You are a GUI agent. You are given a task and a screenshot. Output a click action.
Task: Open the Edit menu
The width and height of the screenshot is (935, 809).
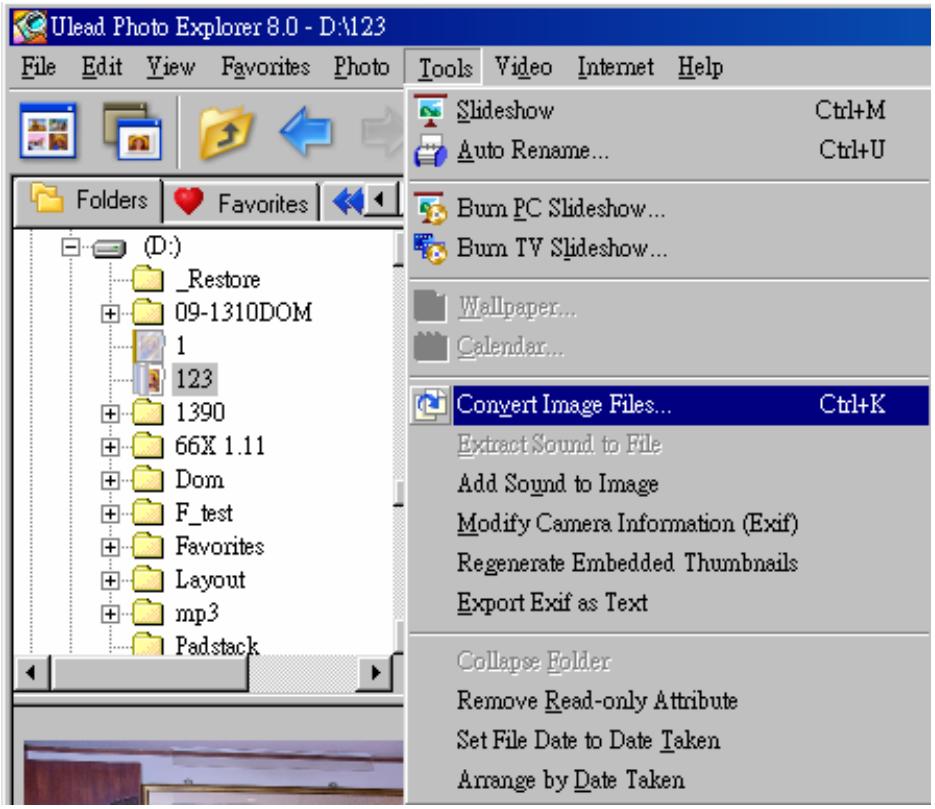click(x=102, y=67)
